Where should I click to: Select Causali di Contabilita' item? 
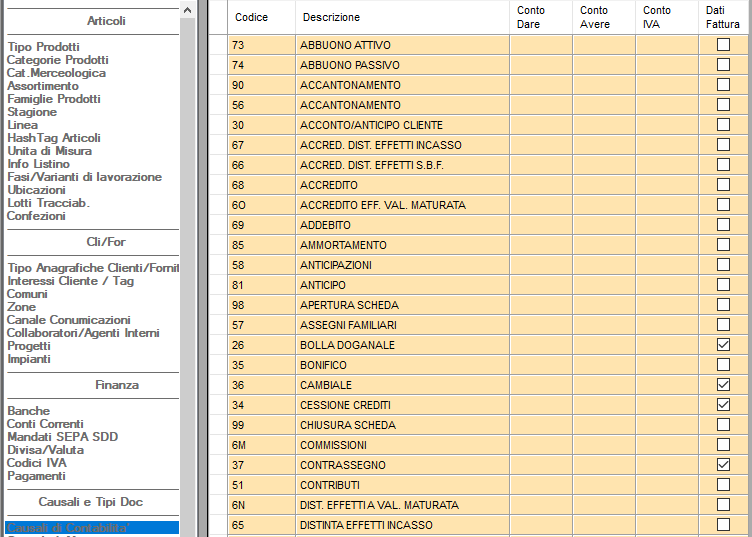click(x=68, y=527)
